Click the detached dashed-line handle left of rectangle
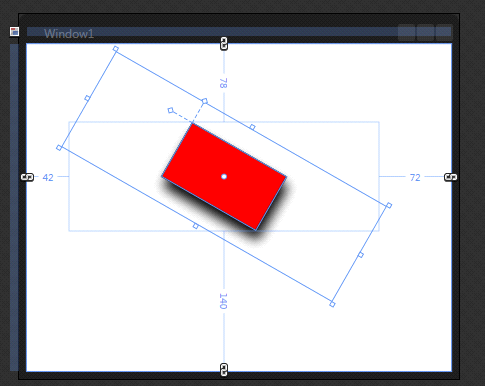This screenshot has width=485, height=386. (x=171, y=110)
